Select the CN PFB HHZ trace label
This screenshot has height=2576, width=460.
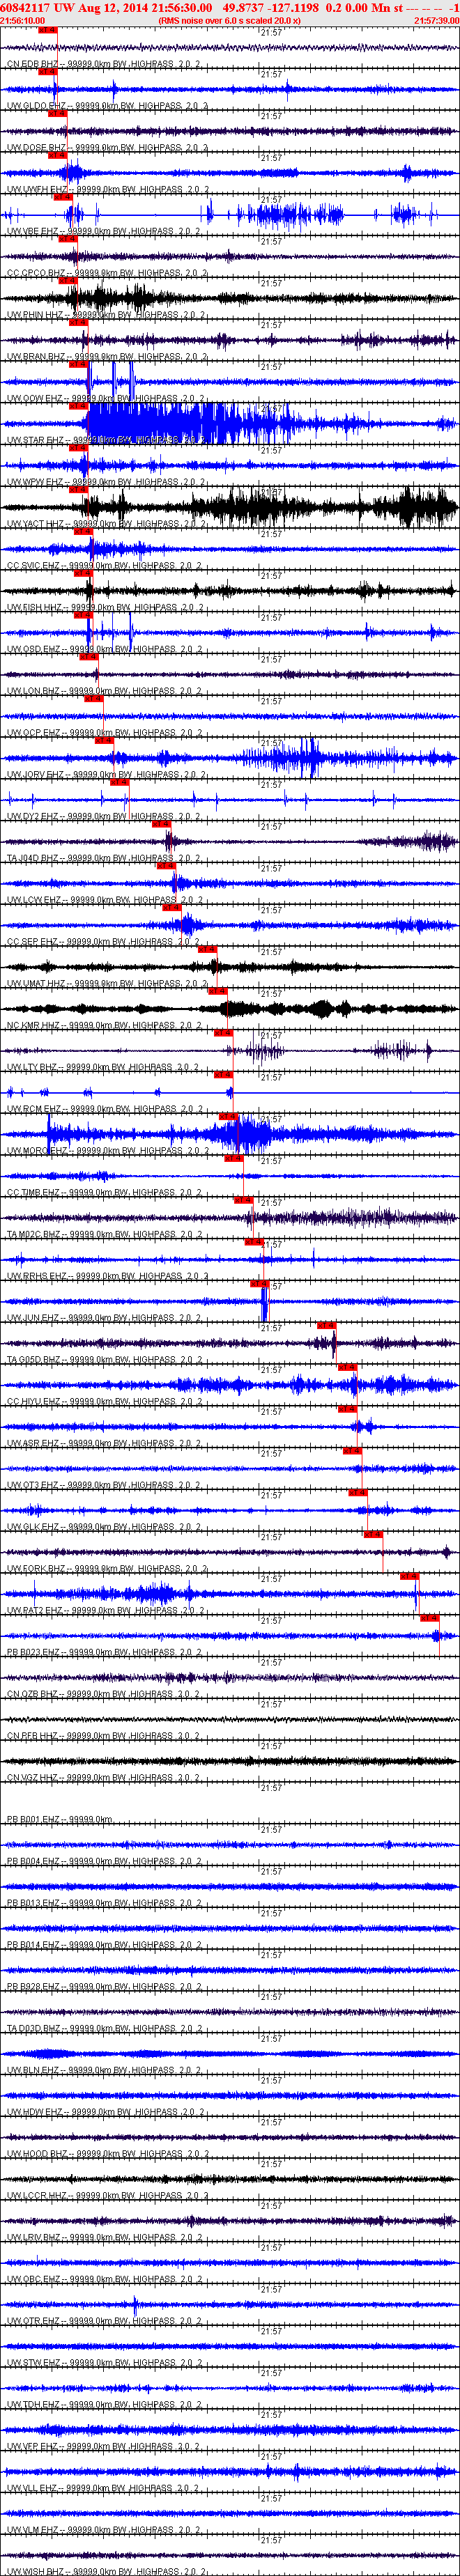(103, 1737)
